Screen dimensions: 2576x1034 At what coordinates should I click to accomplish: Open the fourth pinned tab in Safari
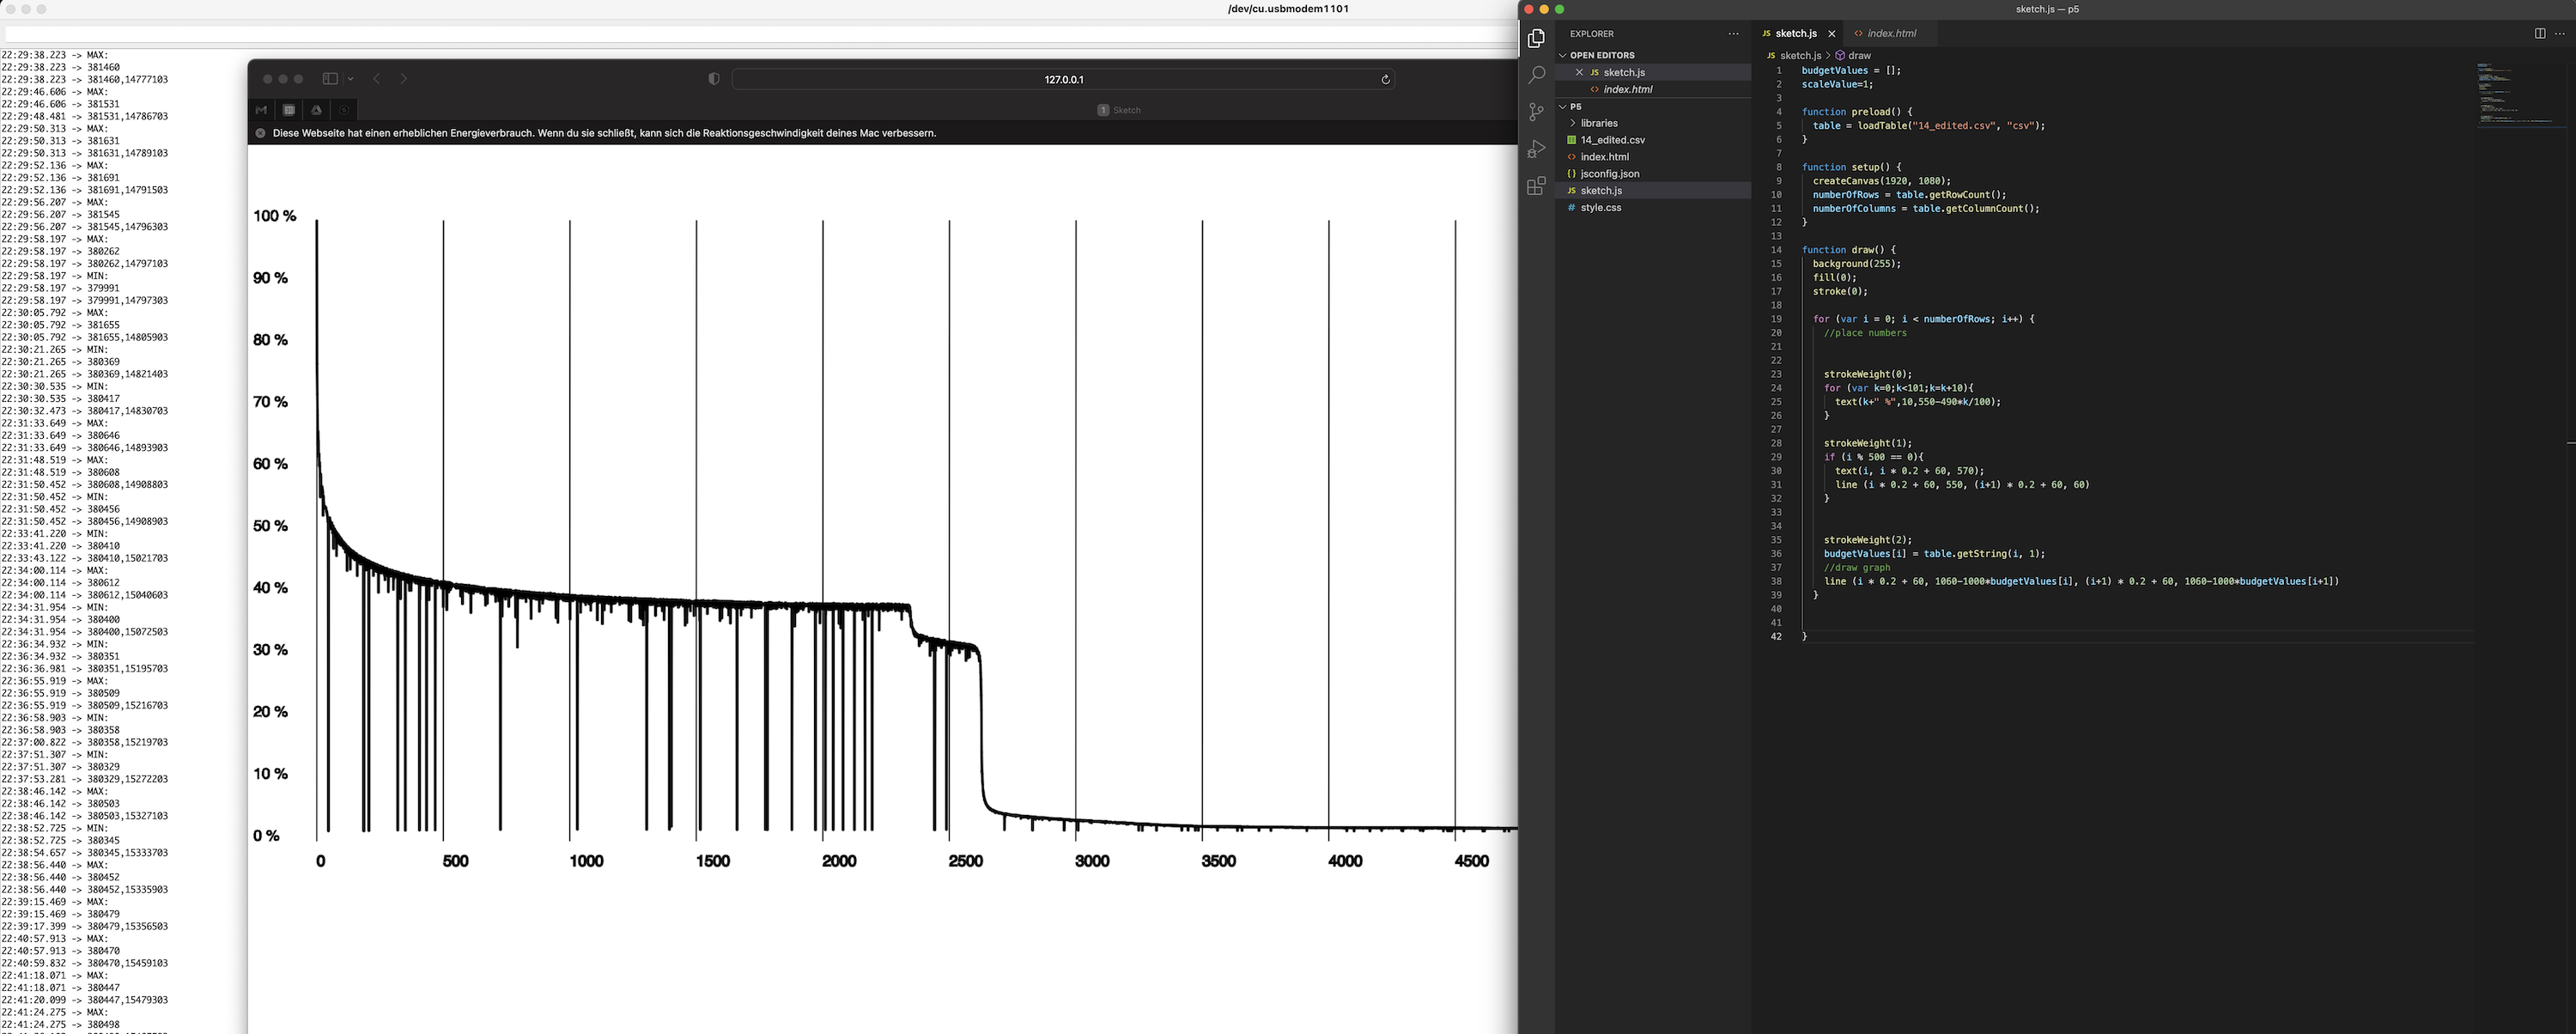(x=344, y=110)
